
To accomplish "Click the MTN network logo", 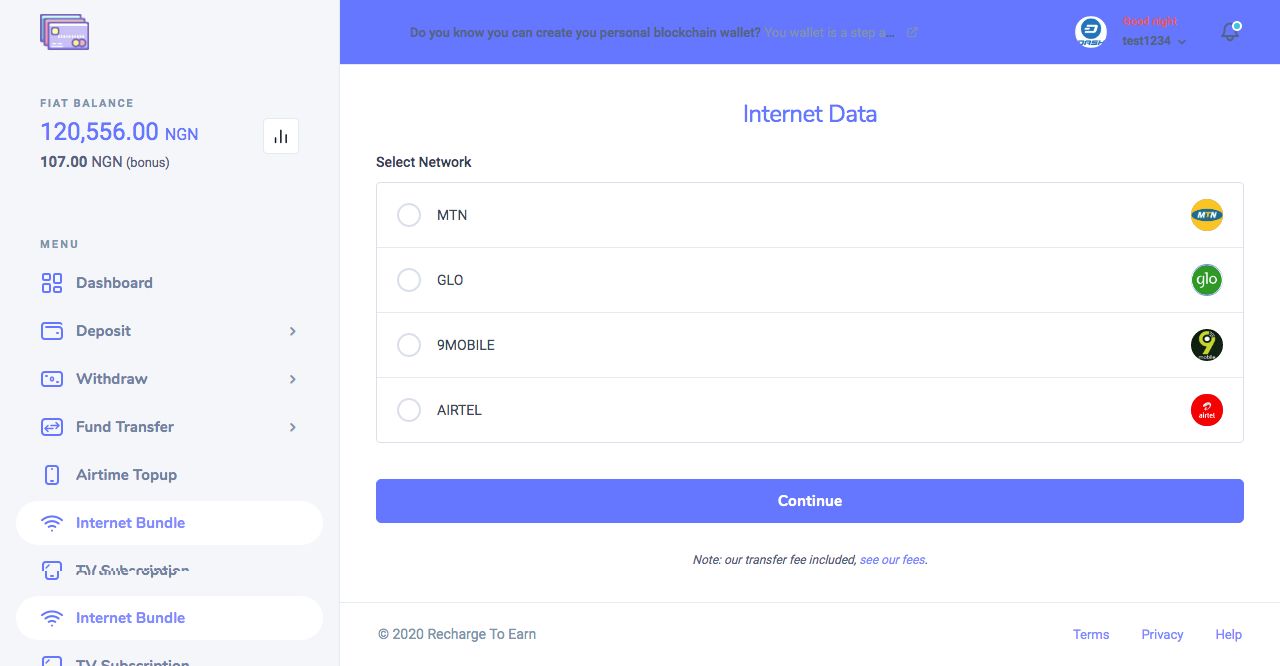I will (1207, 215).
